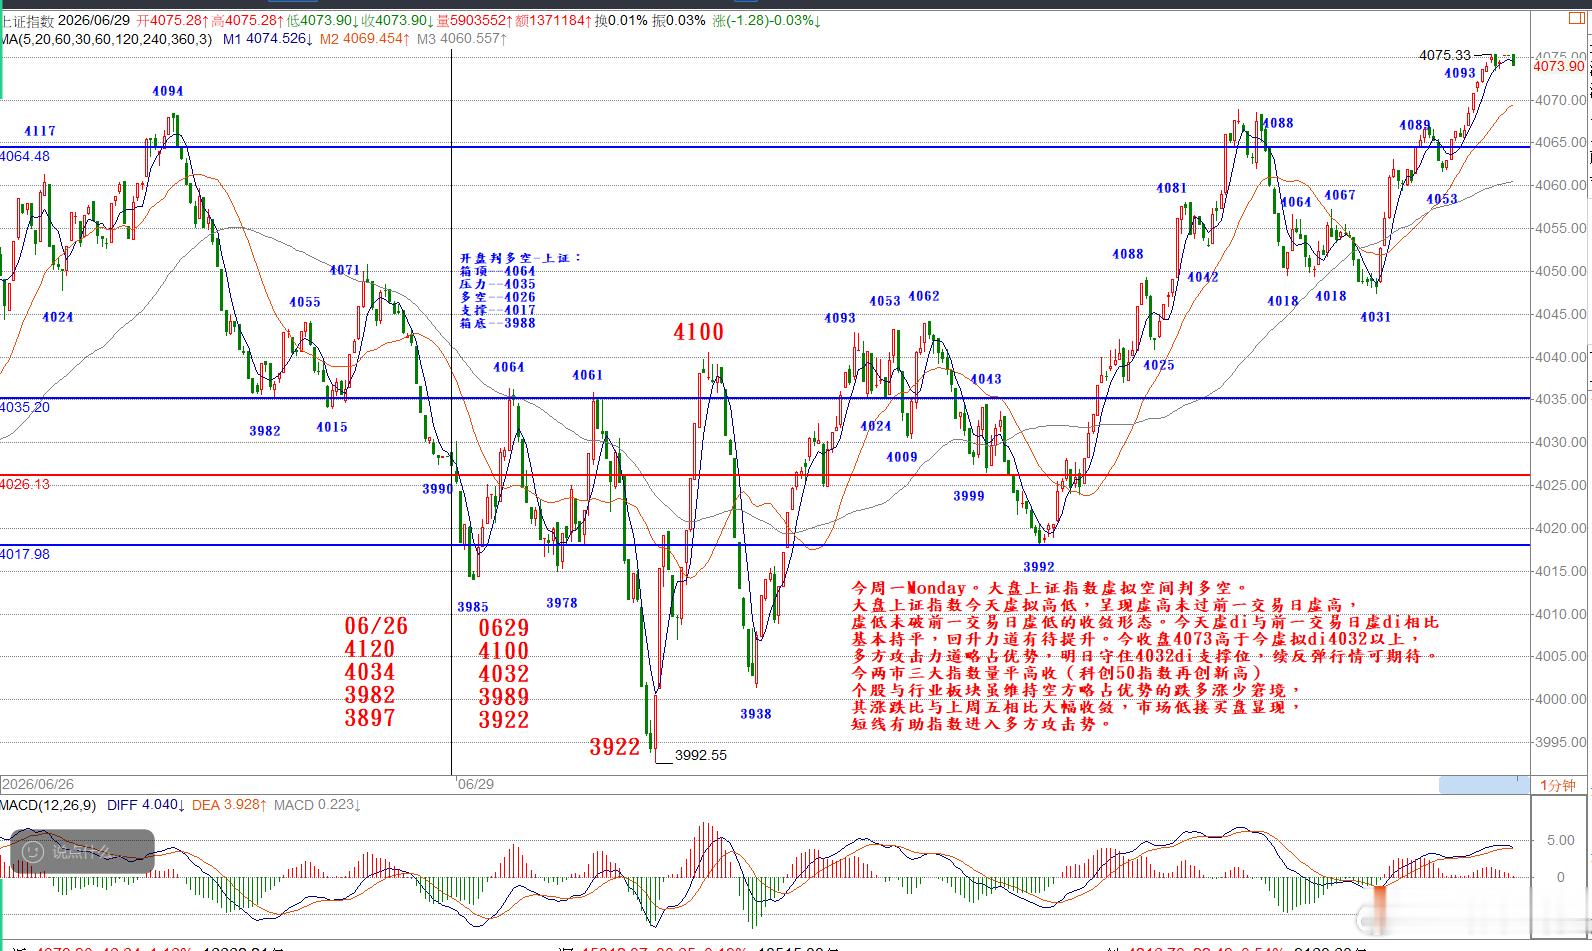The height and width of the screenshot is (951, 1592).
Task: Click the 4000.00 price axis label
Action: click(x=1561, y=700)
